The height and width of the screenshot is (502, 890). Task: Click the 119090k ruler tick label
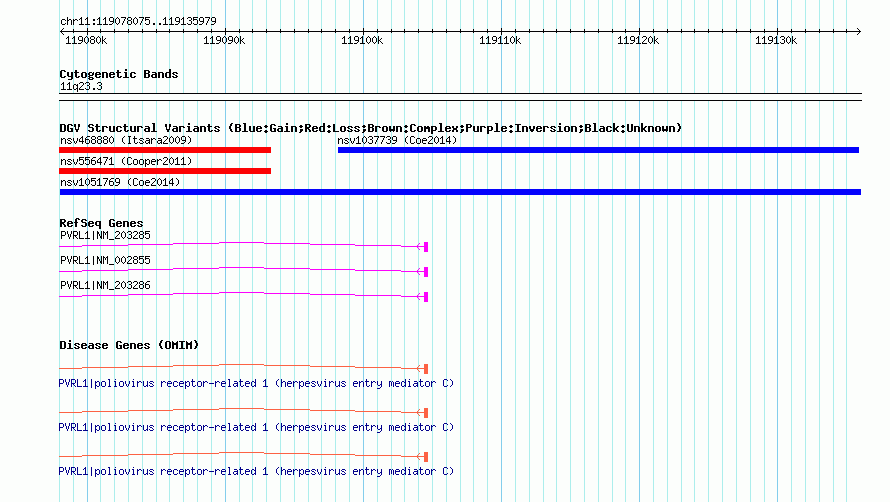[224, 40]
